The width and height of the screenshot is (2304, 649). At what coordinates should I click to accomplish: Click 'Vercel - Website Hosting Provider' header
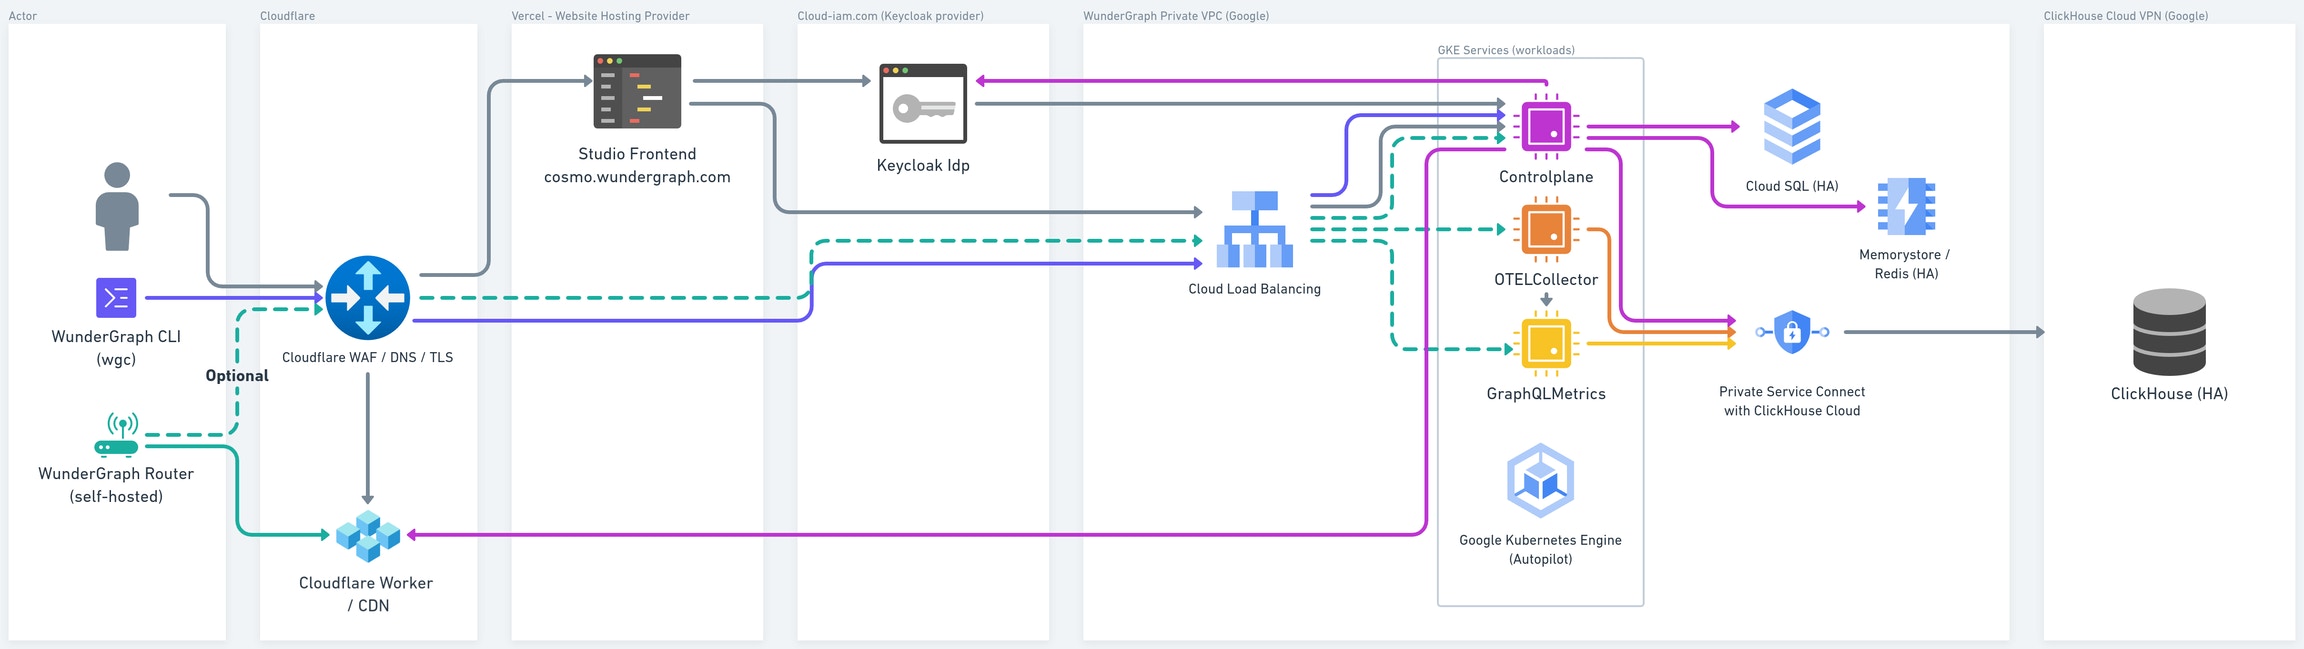click(600, 16)
